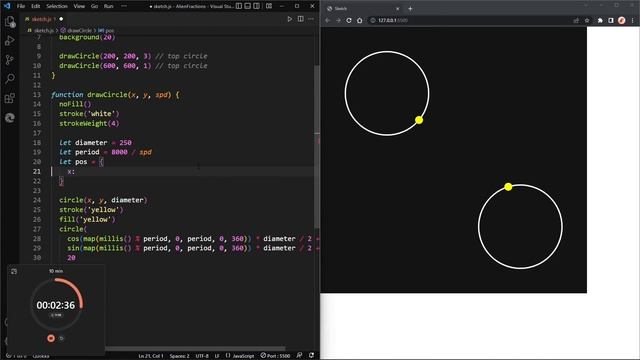Open the Extensions view
The height and width of the screenshot is (360, 640).
click(x=9, y=98)
